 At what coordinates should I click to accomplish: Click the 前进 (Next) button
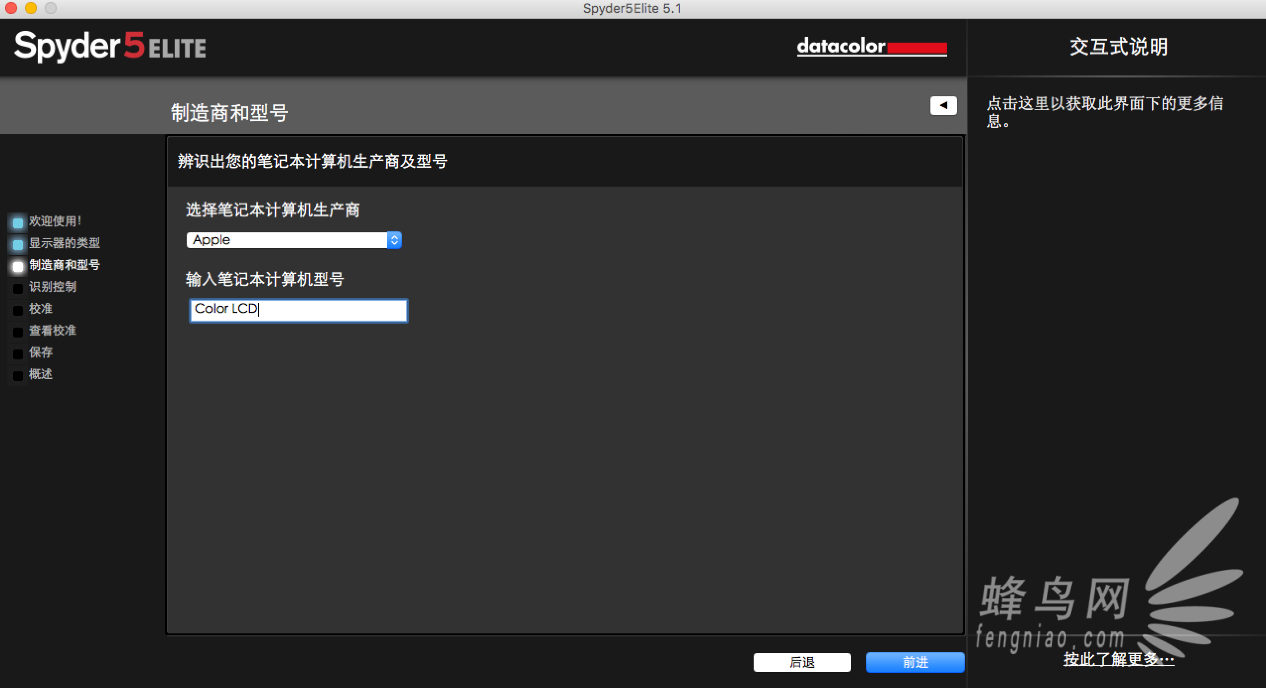[915, 662]
